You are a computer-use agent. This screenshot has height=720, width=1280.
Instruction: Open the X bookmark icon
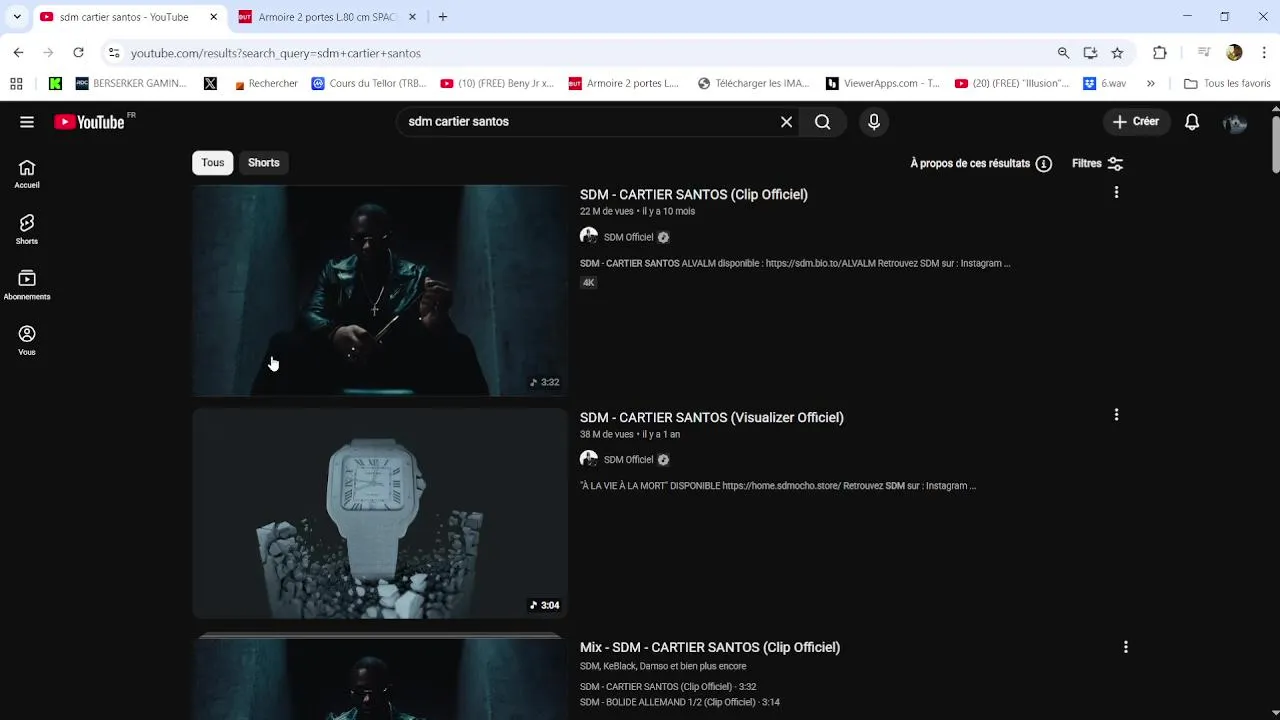point(210,84)
